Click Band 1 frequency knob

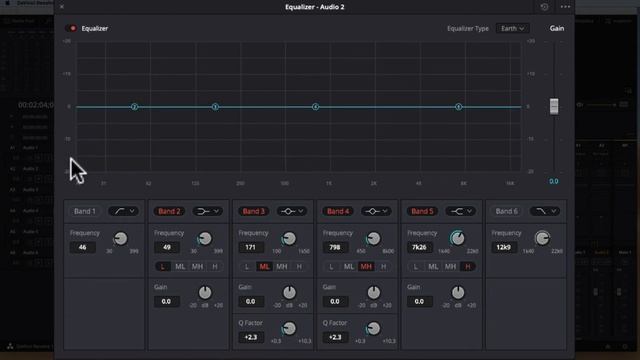[x=120, y=238]
